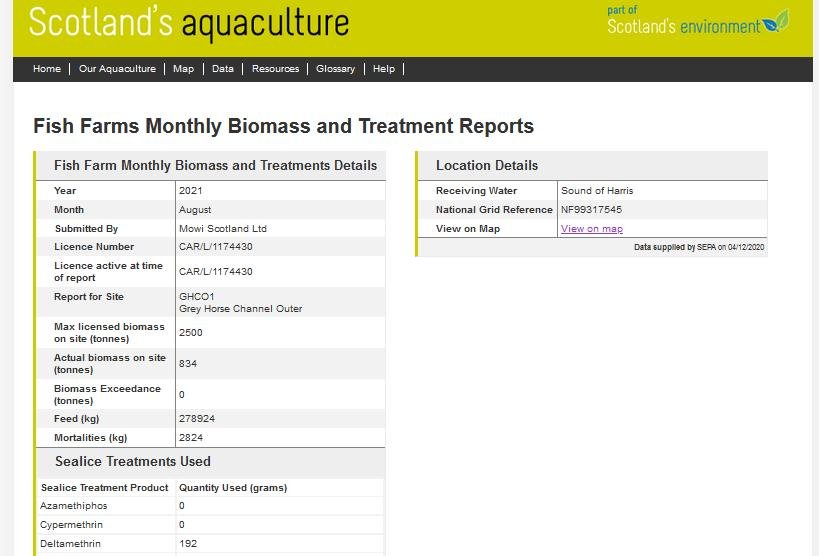819x556 pixels.
Task: Open the Home menu item
Action: (47, 69)
